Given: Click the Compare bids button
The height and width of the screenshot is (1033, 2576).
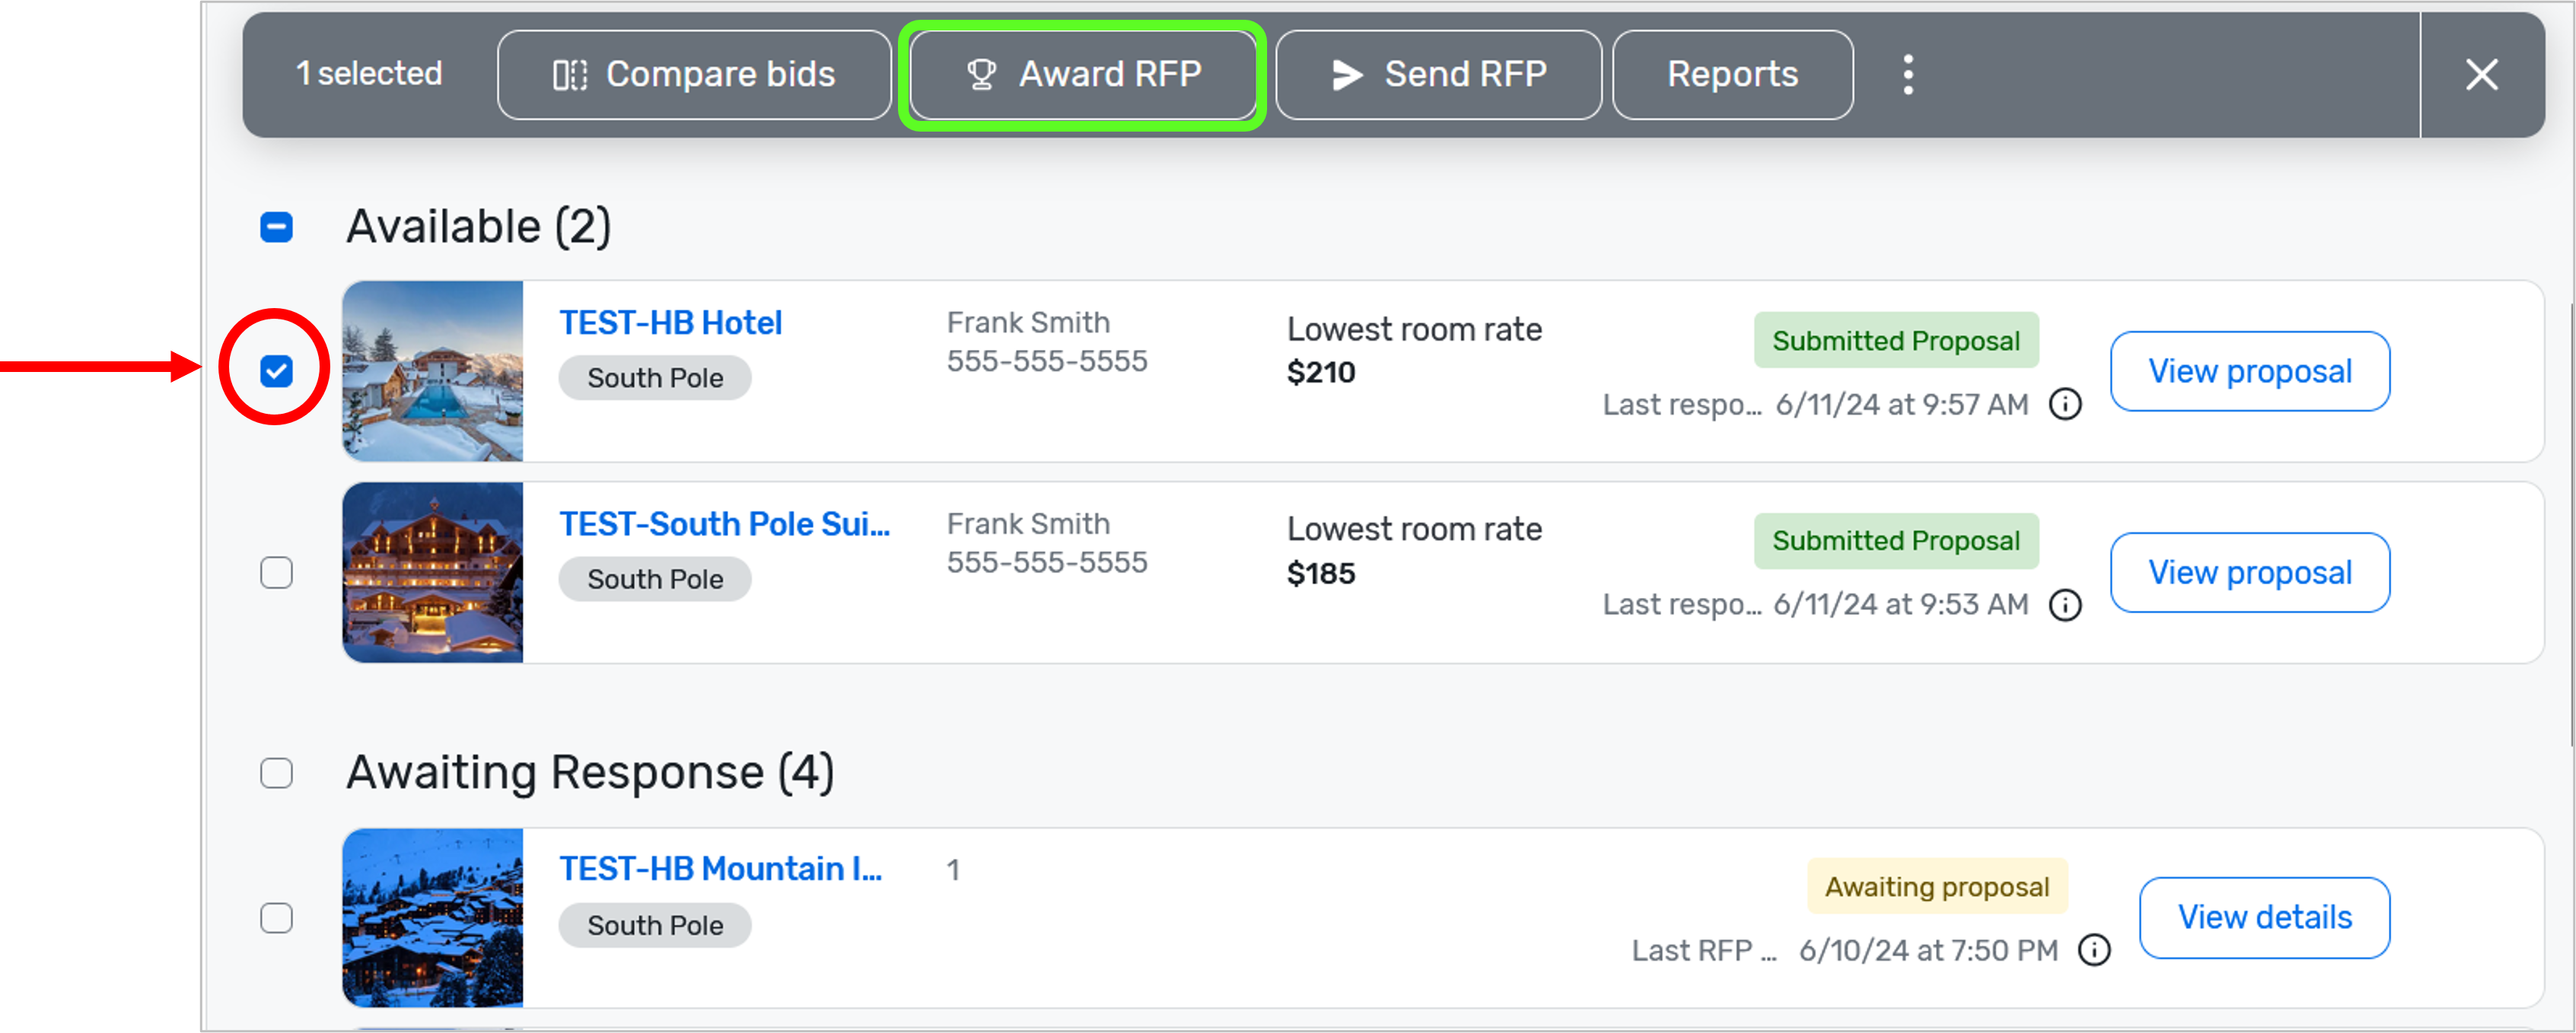Looking at the screenshot, I should [x=694, y=74].
